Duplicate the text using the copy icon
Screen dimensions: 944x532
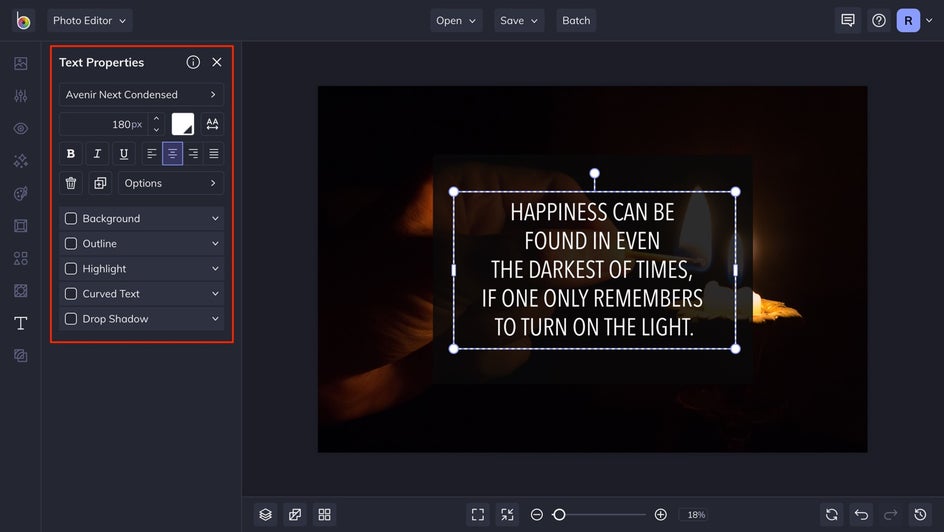(100, 183)
